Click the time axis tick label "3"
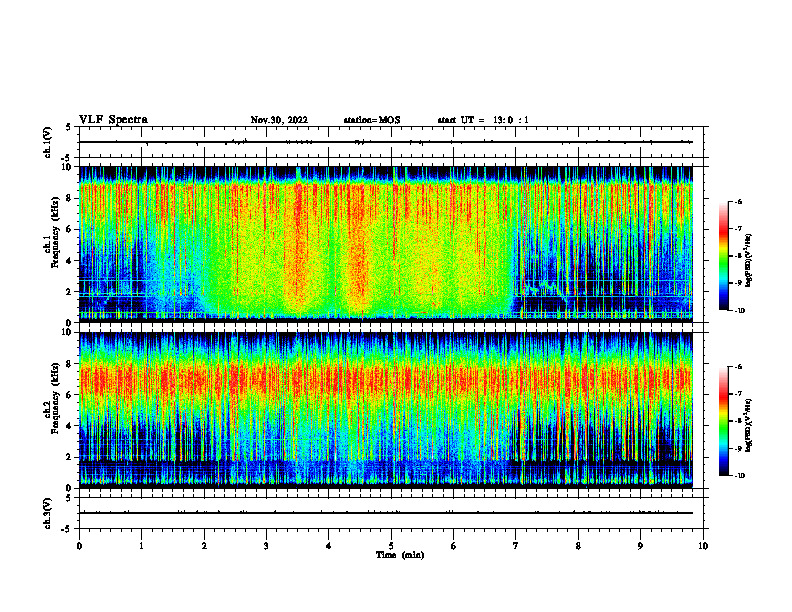 (266, 546)
